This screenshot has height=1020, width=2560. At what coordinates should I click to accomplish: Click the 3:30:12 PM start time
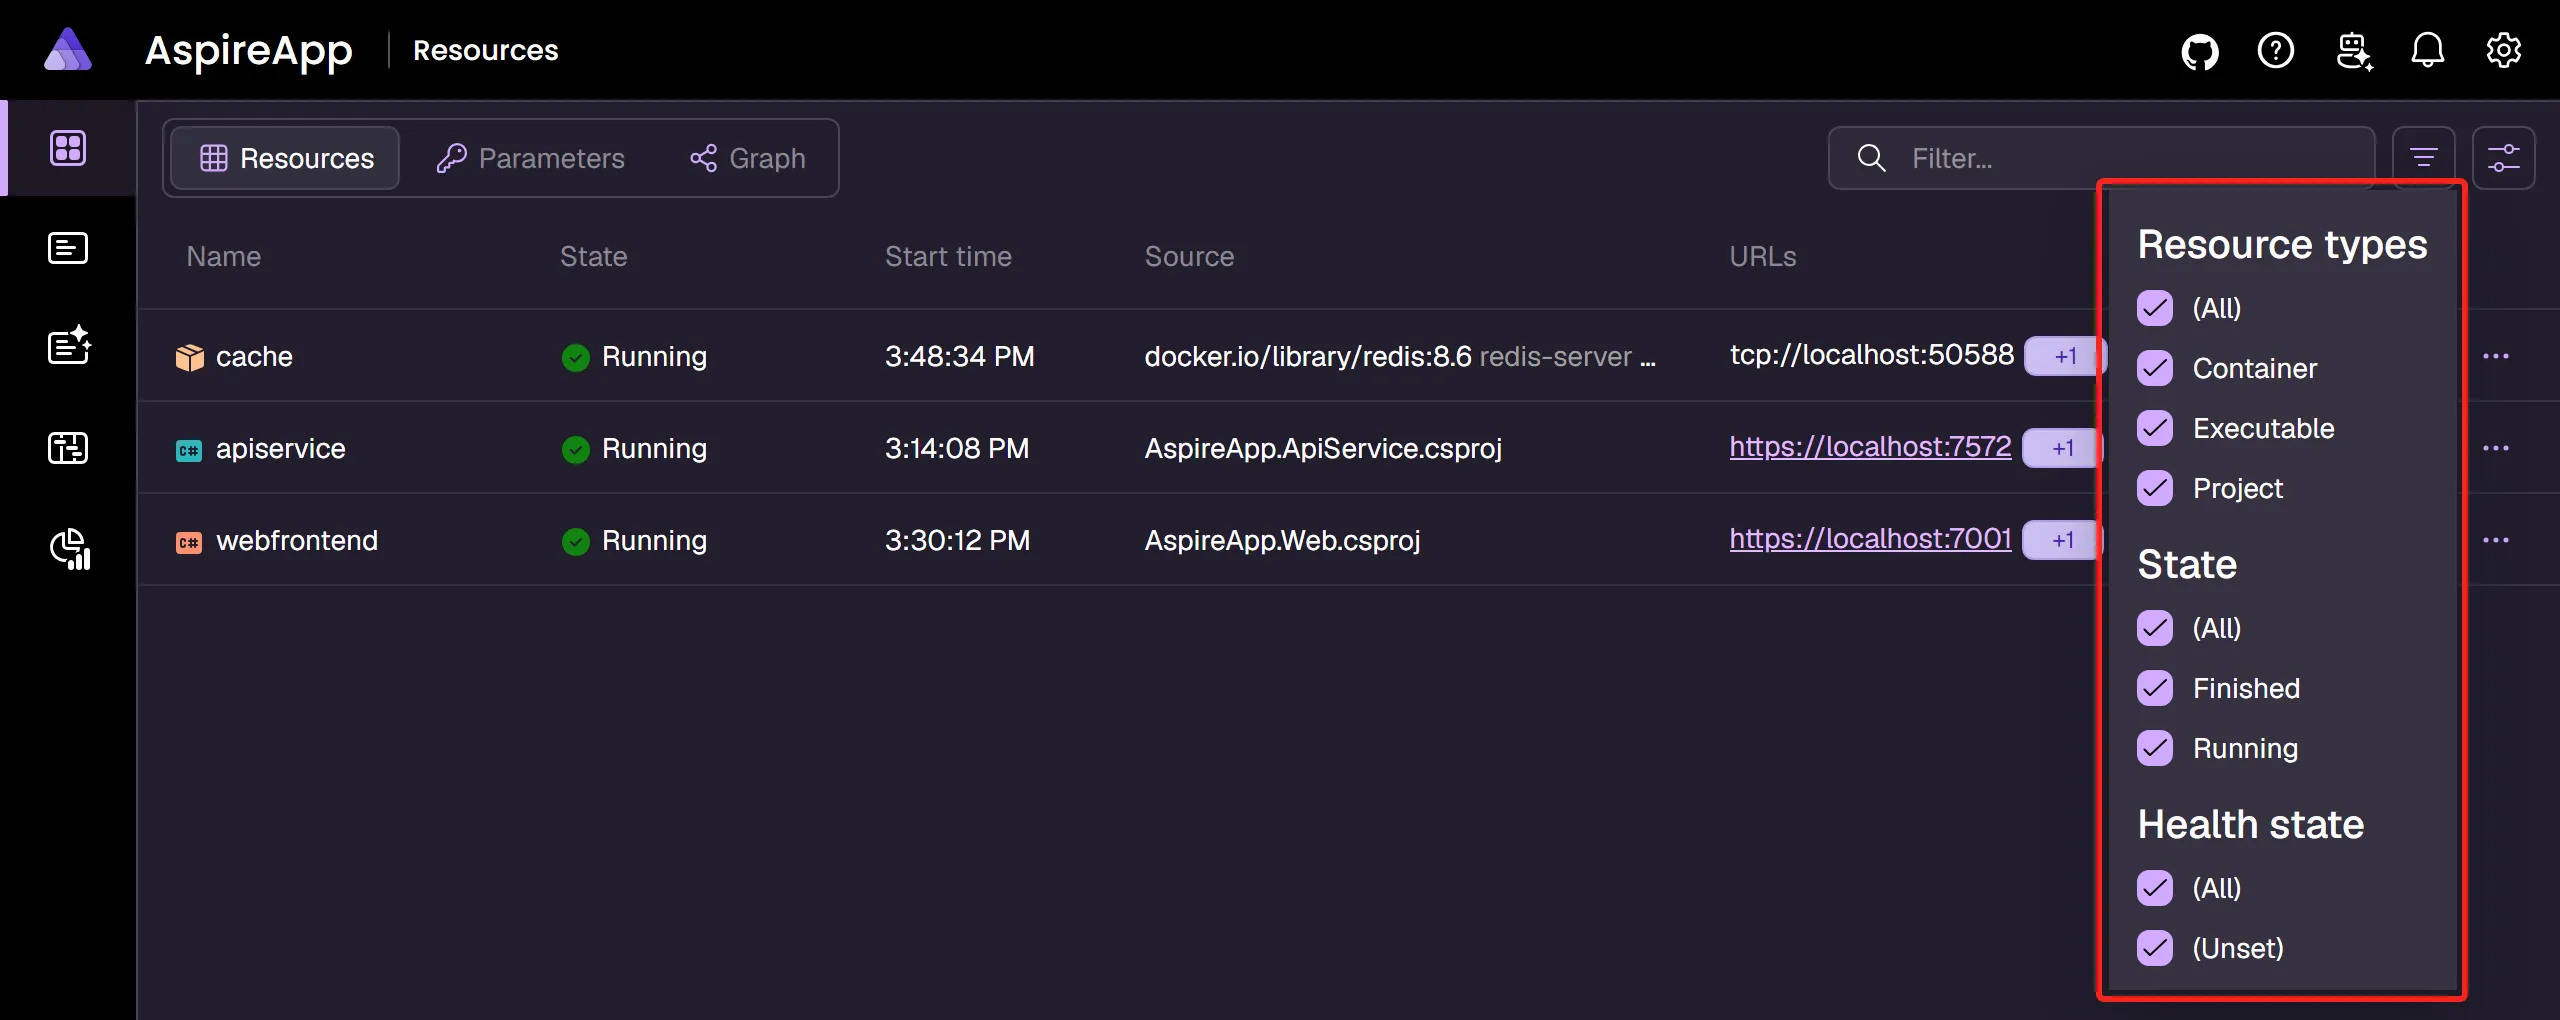click(957, 541)
